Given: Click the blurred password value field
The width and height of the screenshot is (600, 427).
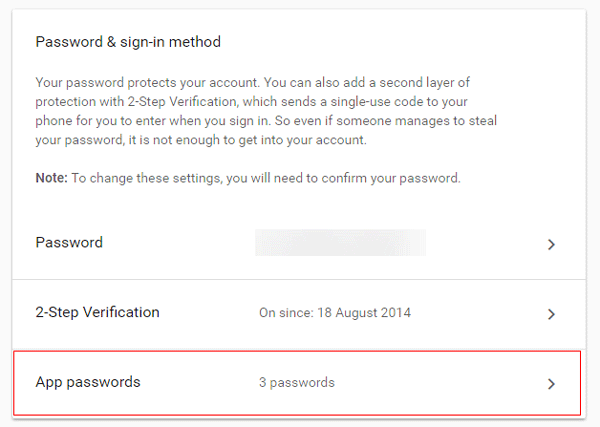Looking at the screenshot, I should tap(340, 243).
